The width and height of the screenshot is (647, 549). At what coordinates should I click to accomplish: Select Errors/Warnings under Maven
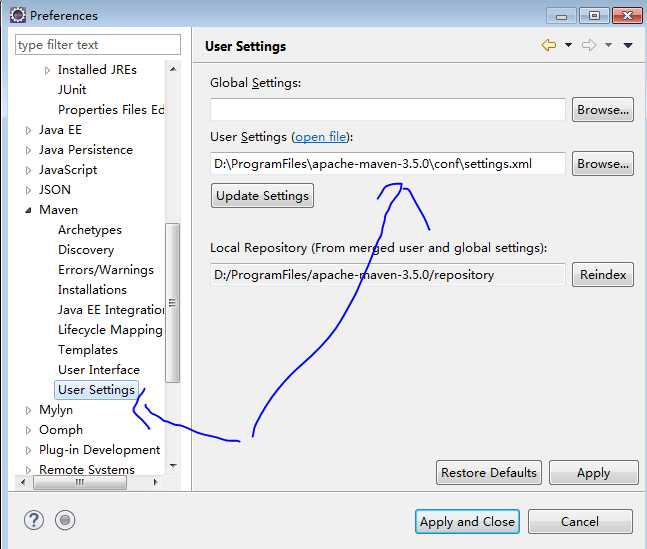point(106,270)
